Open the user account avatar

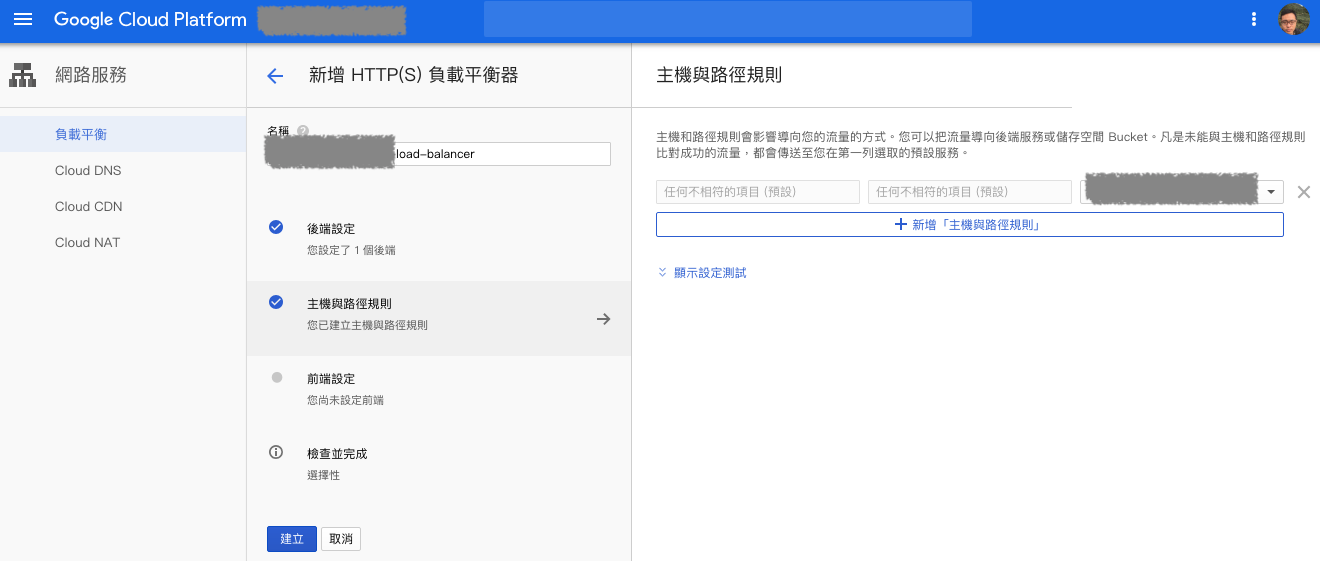(1293, 20)
